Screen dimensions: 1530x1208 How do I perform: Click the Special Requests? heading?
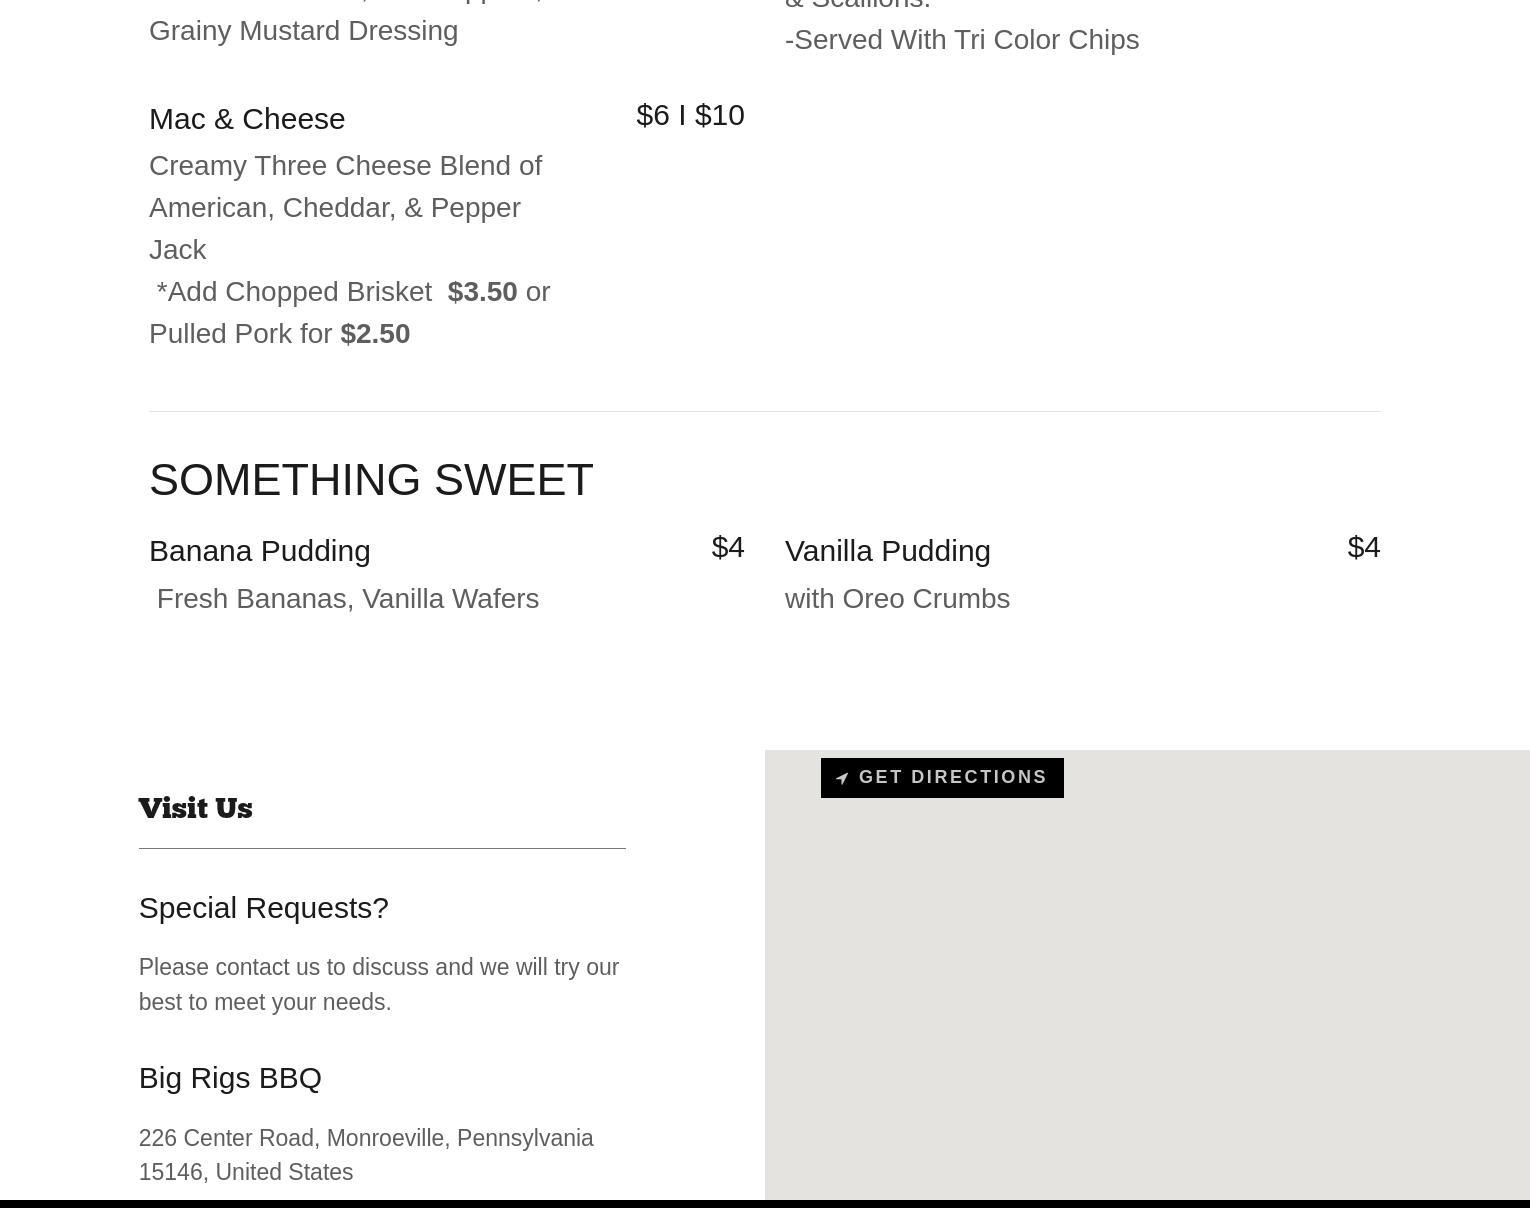click(264, 908)
